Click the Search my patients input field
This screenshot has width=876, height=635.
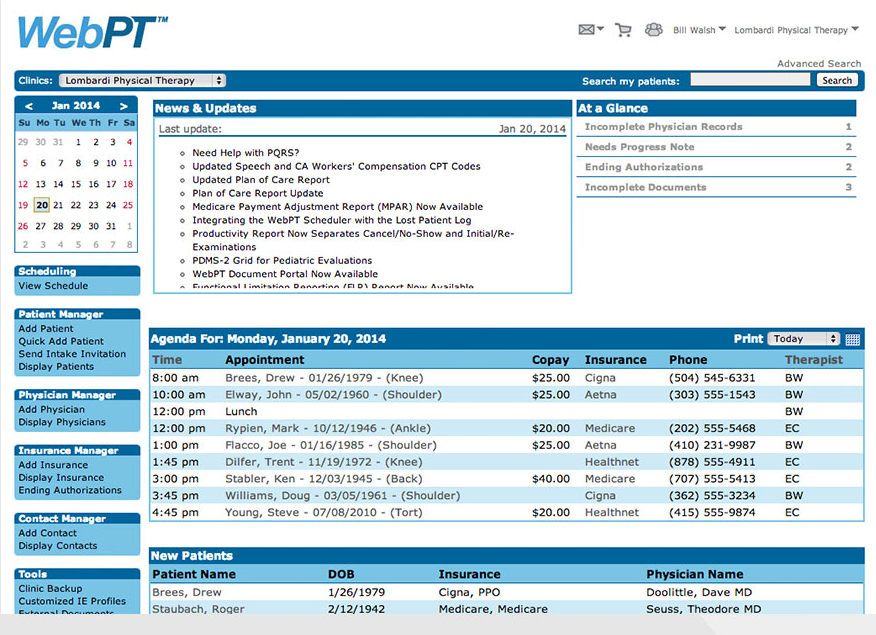coord(749,80)
